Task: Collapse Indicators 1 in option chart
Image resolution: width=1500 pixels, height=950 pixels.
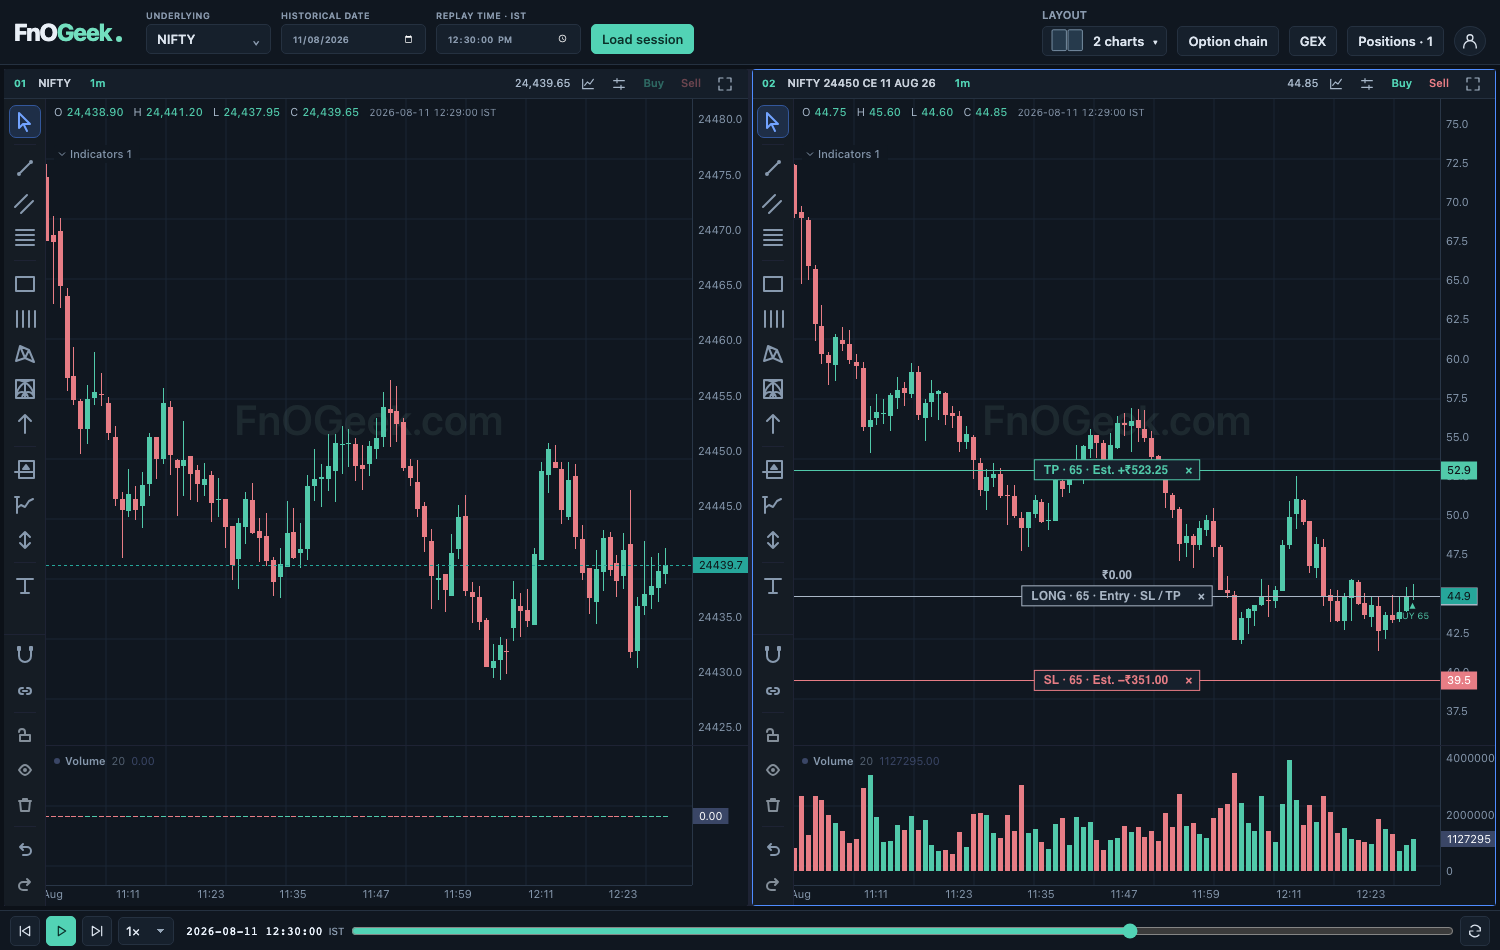Action: (x=843, y=154)
